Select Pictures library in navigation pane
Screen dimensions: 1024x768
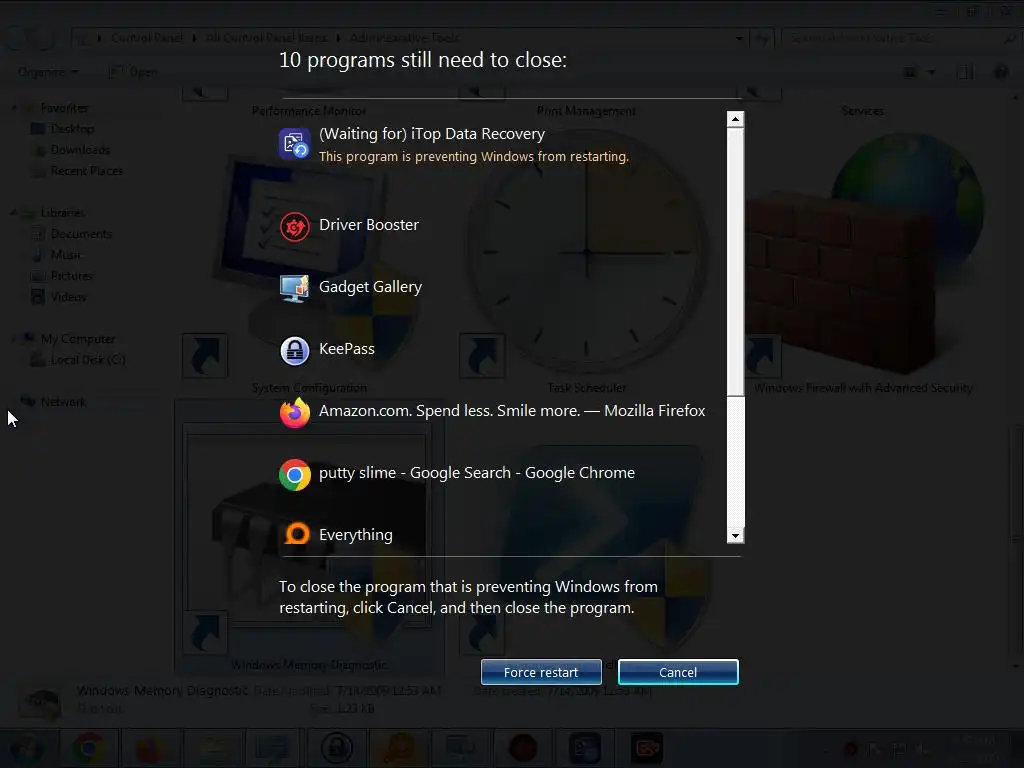click(71, 276)
